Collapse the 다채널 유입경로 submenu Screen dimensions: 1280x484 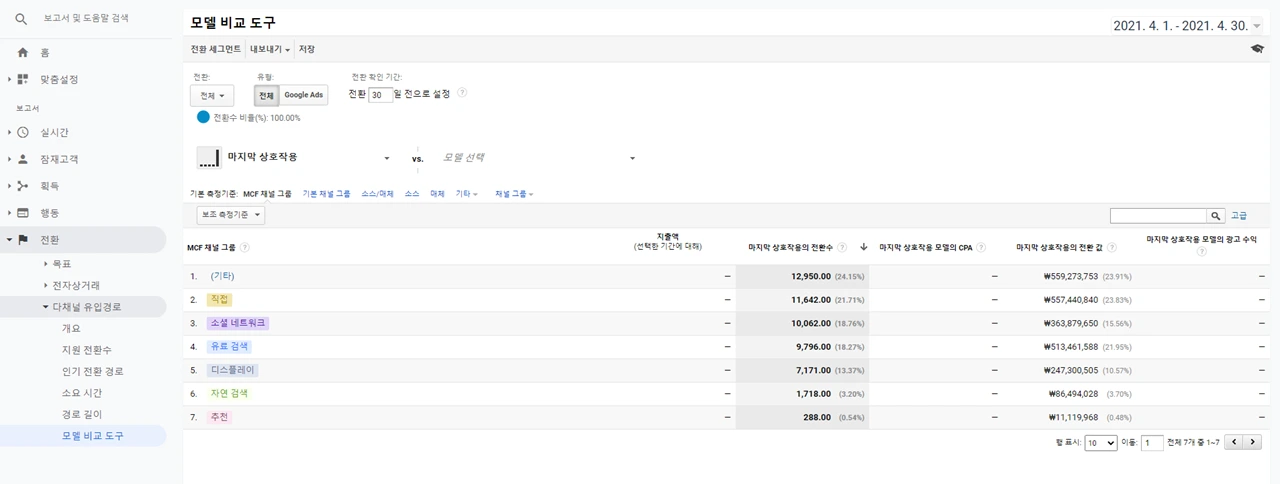[46, 307]
